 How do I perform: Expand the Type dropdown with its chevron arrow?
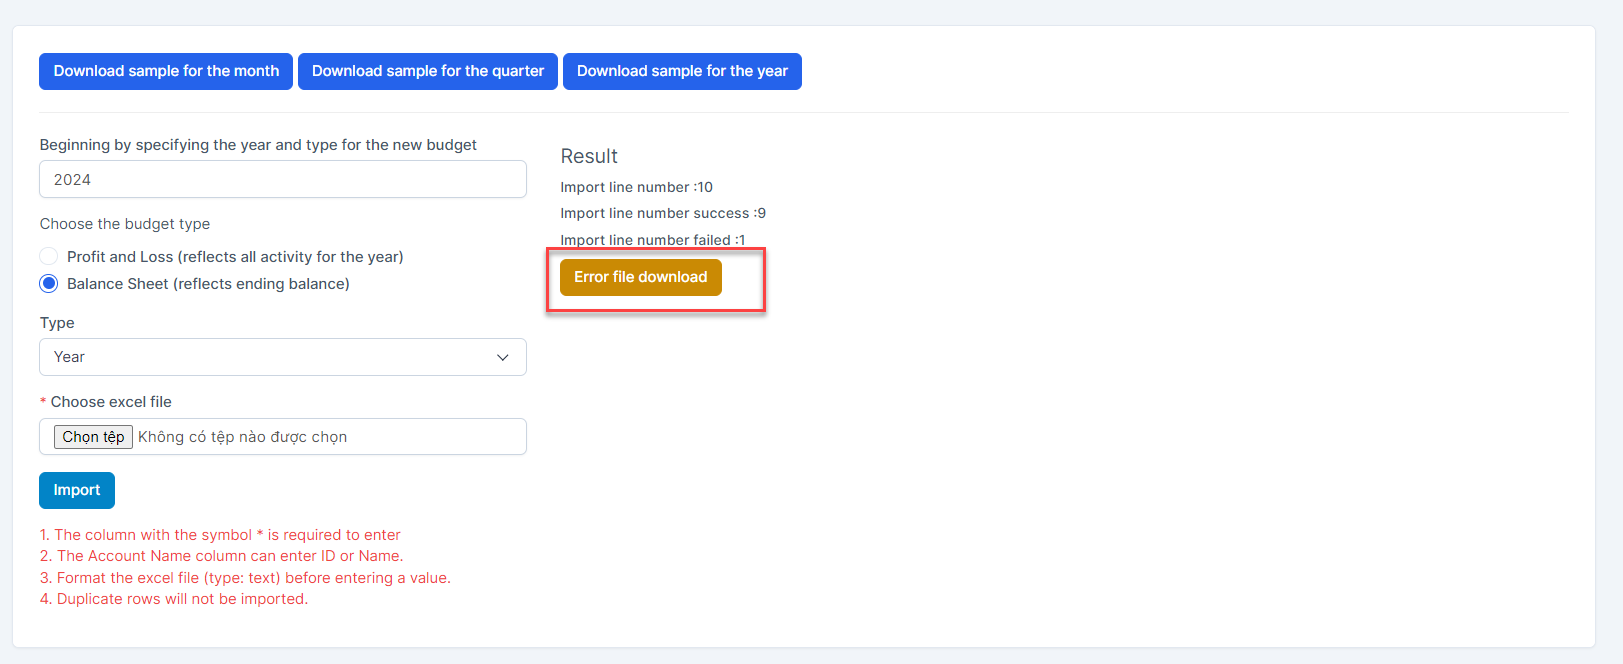(503, 357)
